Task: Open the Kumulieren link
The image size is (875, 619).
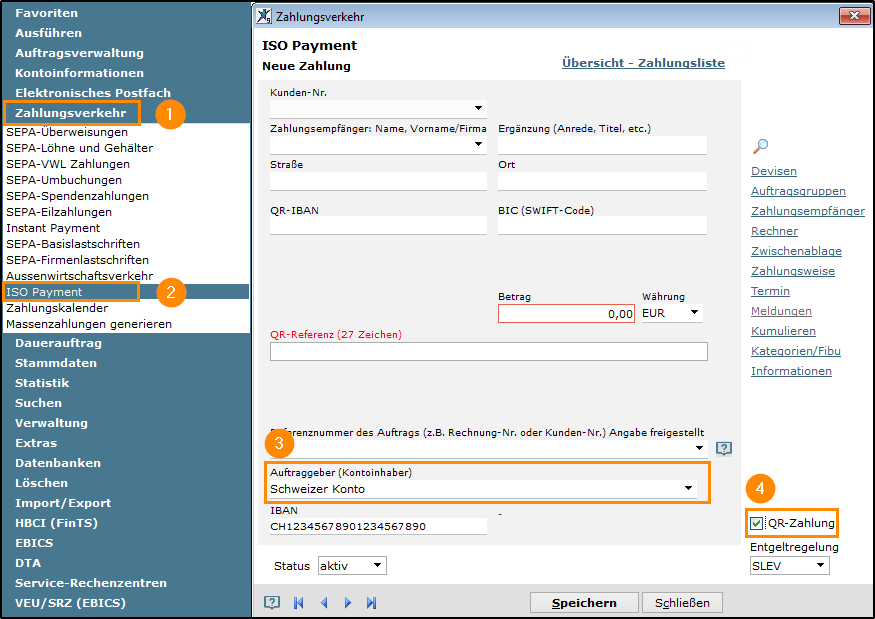Action: point(783,332)
